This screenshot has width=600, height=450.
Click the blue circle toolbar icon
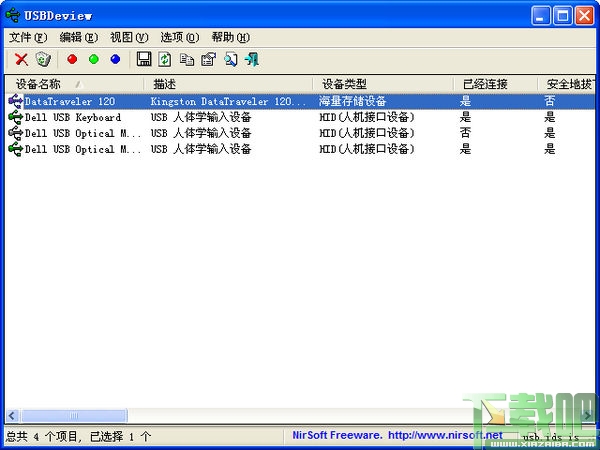tap(115, 59)
